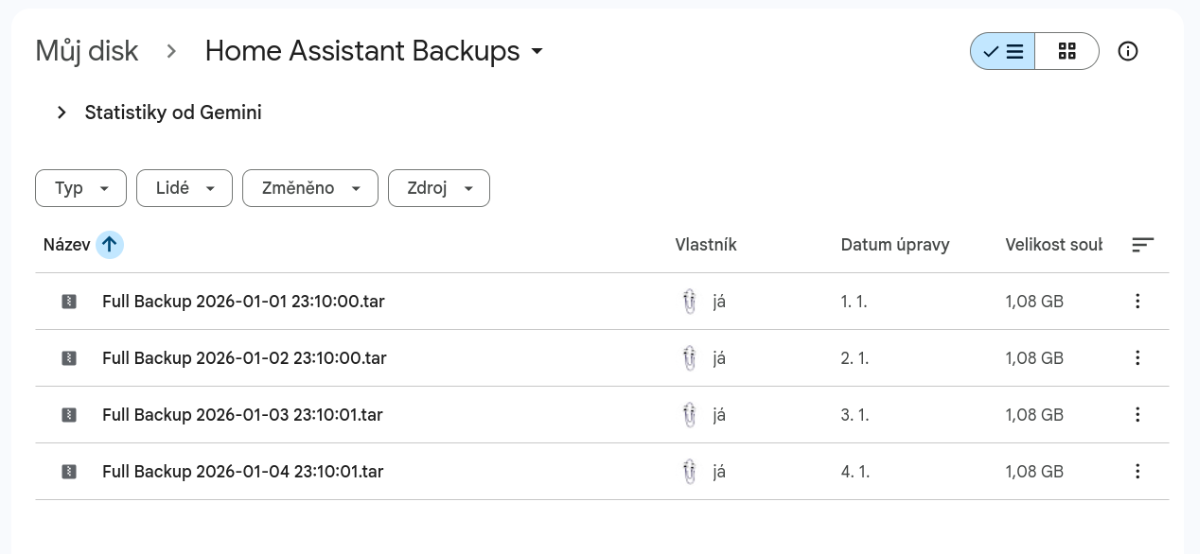Open more actions for 2026-01-02 backup
This screenshot has width=1200, height=554.
click(x=1137, y=358)
